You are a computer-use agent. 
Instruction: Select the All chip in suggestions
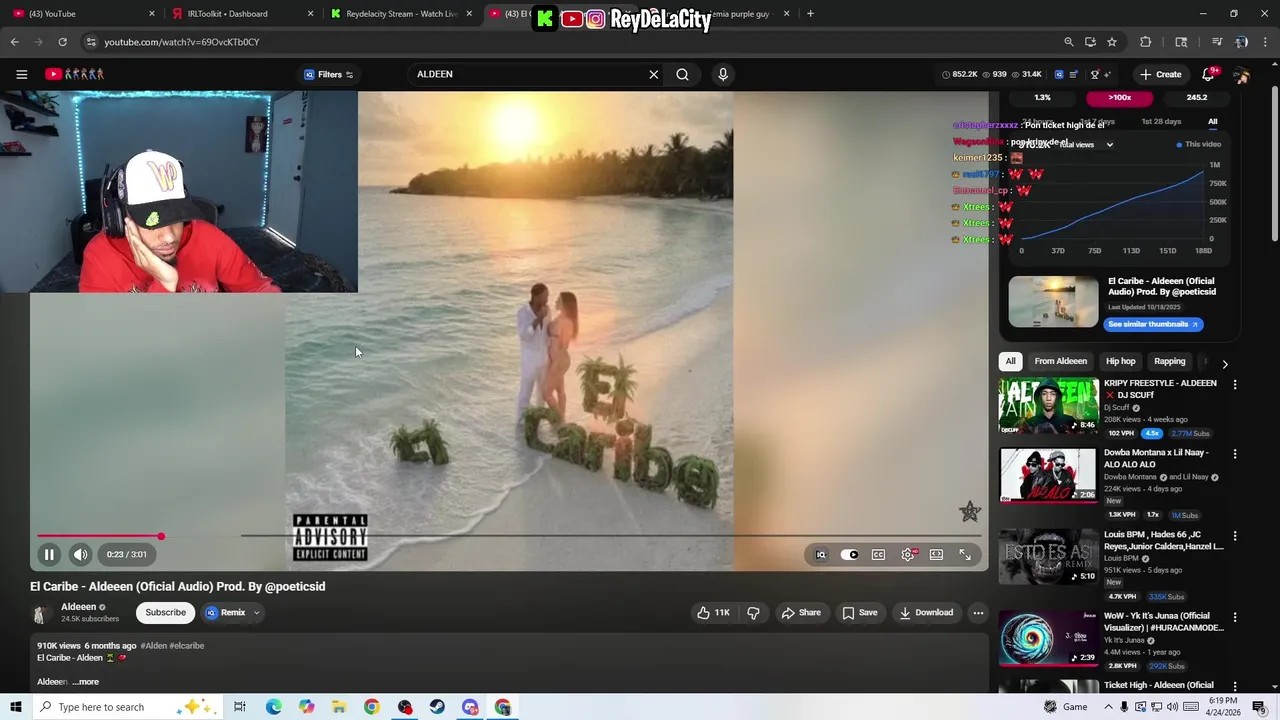[x=1010, y=361]
